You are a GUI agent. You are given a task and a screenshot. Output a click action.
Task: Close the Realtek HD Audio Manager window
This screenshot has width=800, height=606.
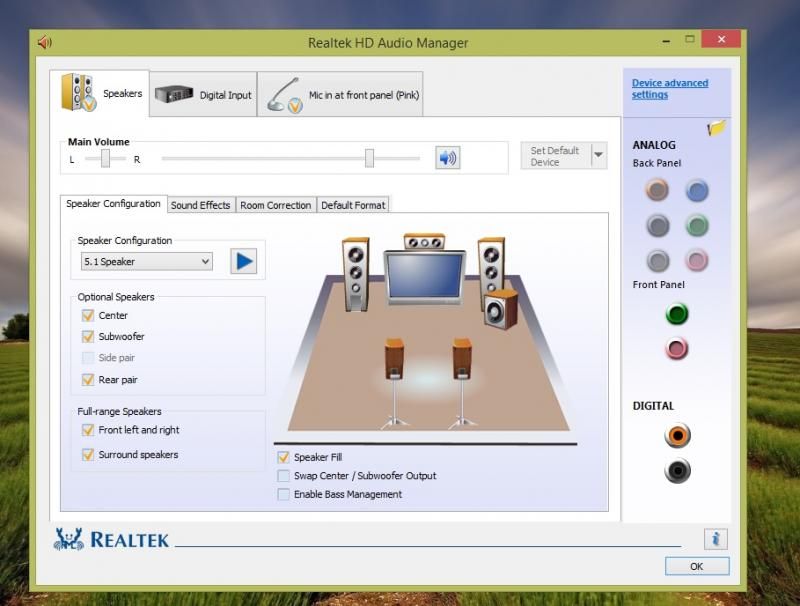click(721, 39)
